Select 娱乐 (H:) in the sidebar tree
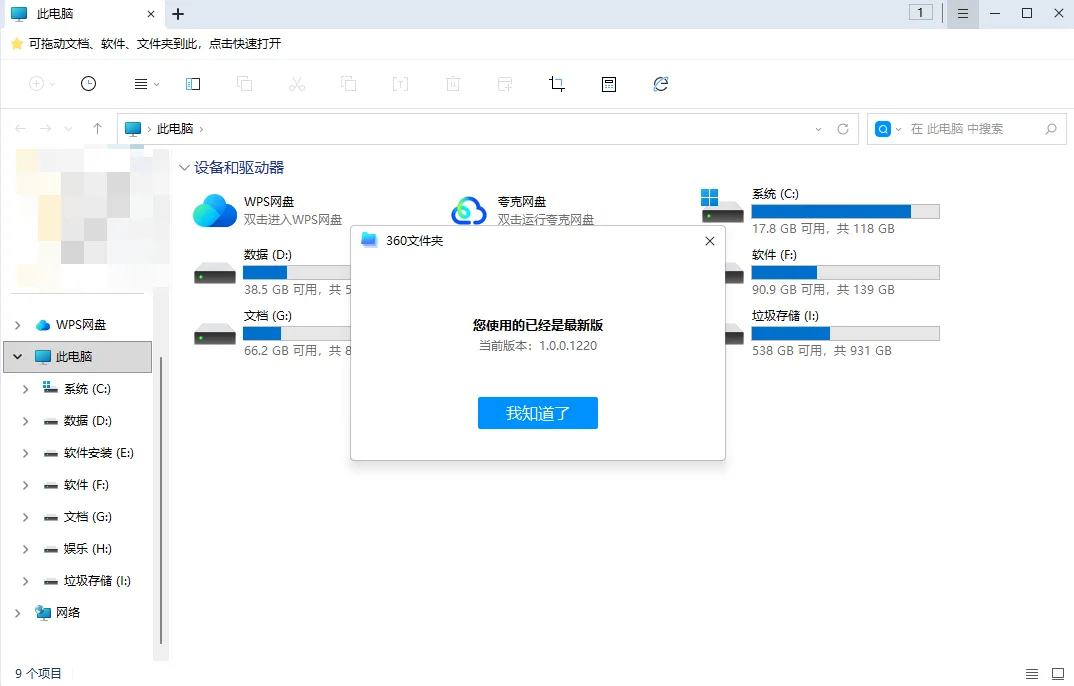Screen dimensions: 1074x686 78,549
